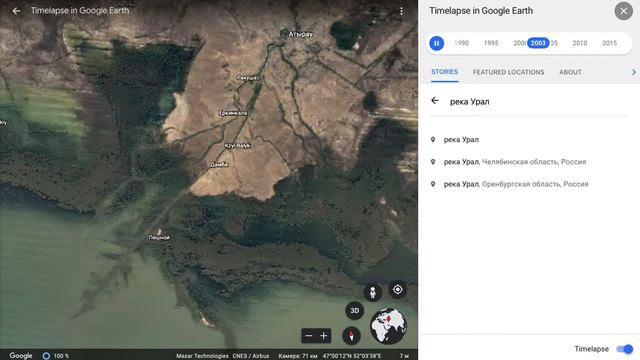Open Street View pegman
The width and height of the screenshot is (640, 360).
tap(372, 293)
